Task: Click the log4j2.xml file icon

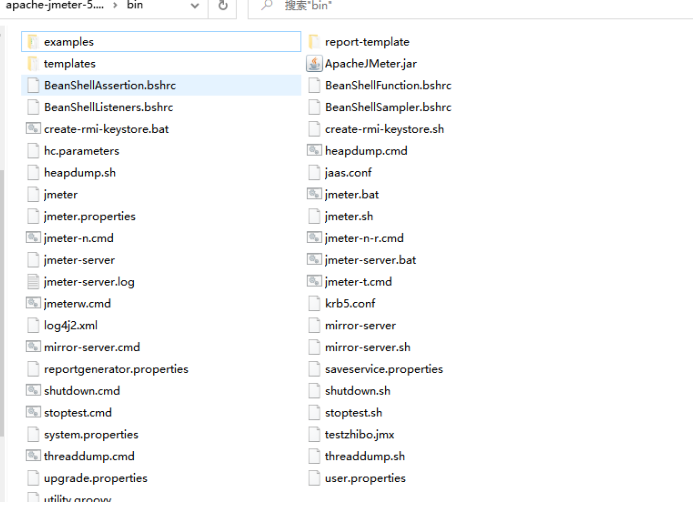Action: click(x=33, y=325)
